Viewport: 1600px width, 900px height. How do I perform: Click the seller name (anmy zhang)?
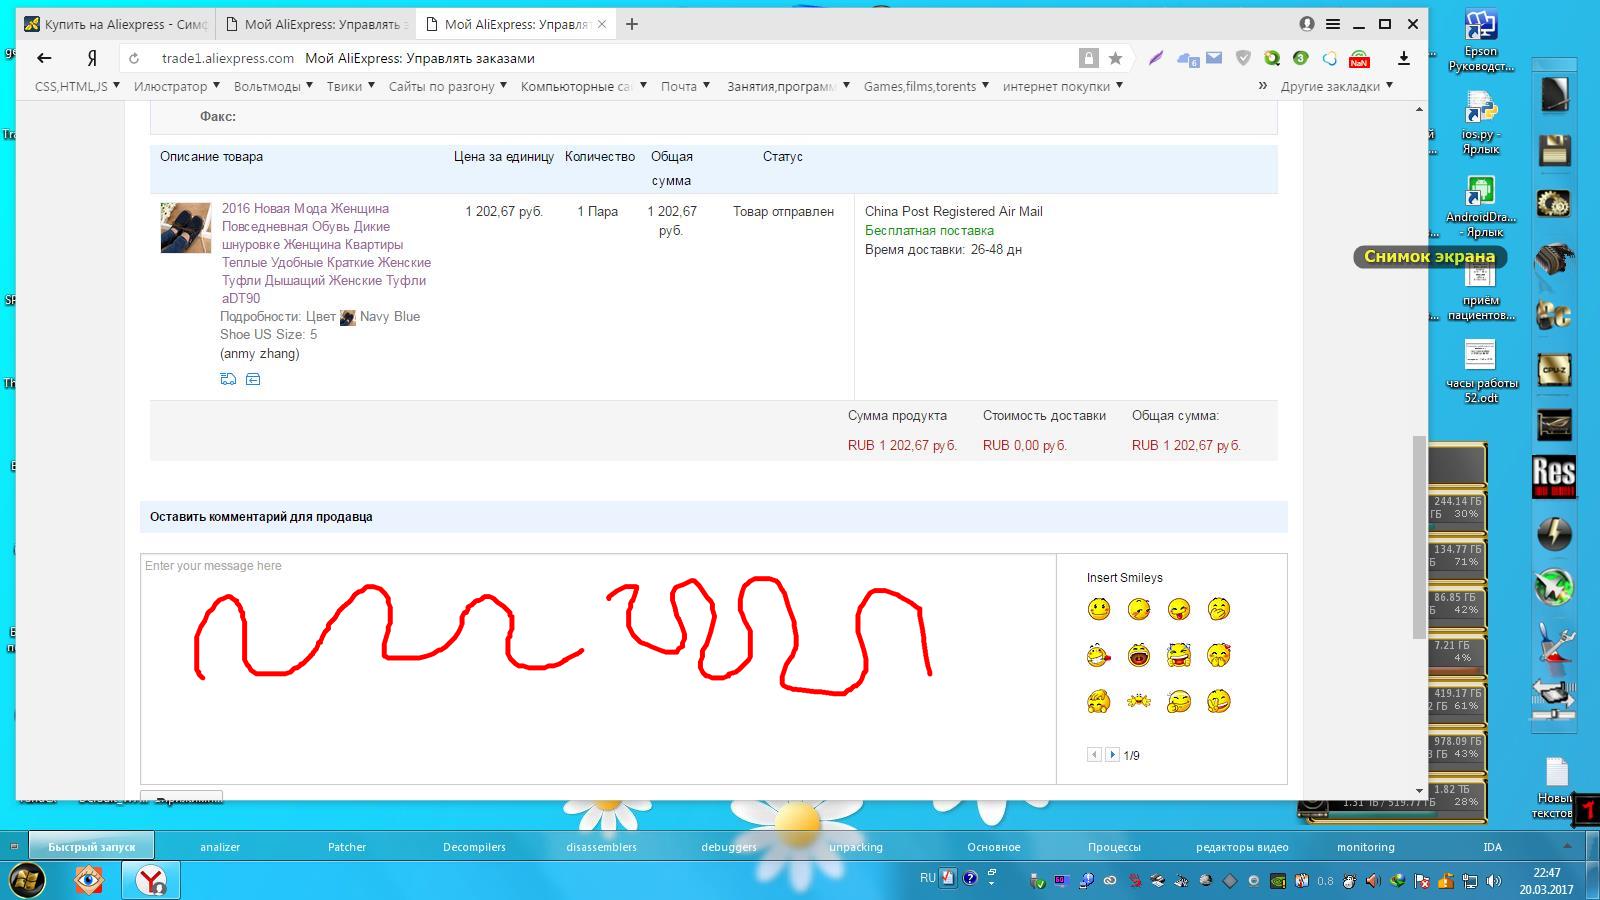pos(260,353)
